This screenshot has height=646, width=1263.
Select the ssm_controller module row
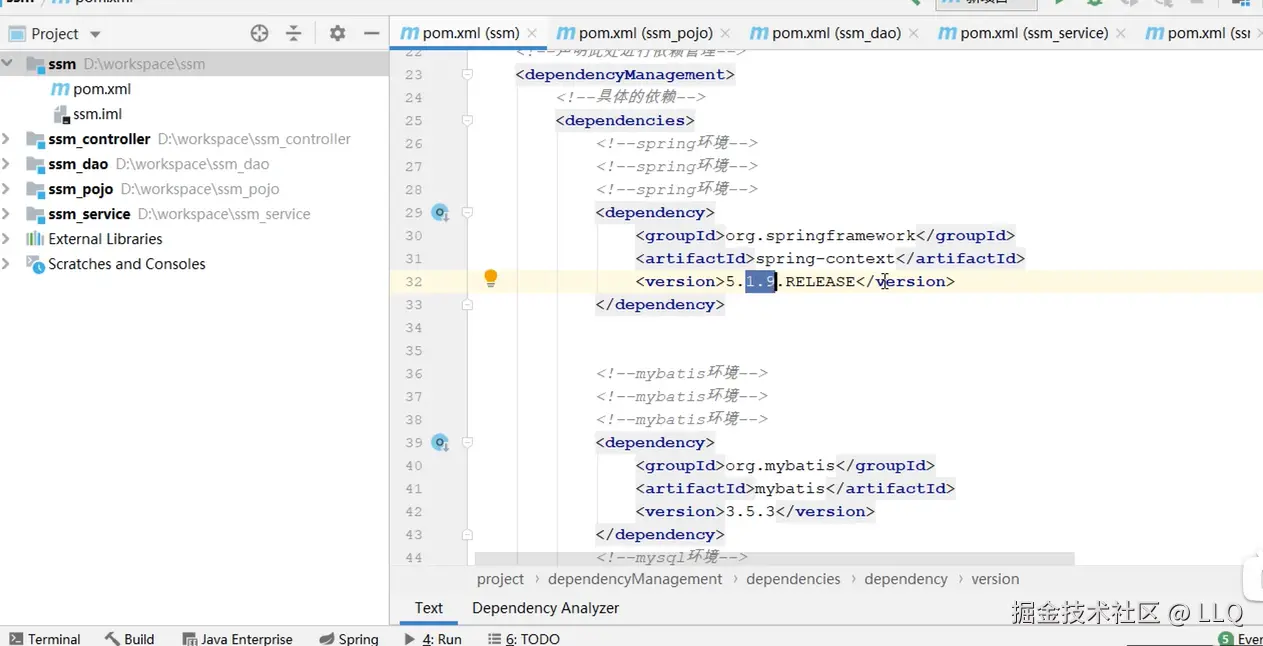(194, 139)
